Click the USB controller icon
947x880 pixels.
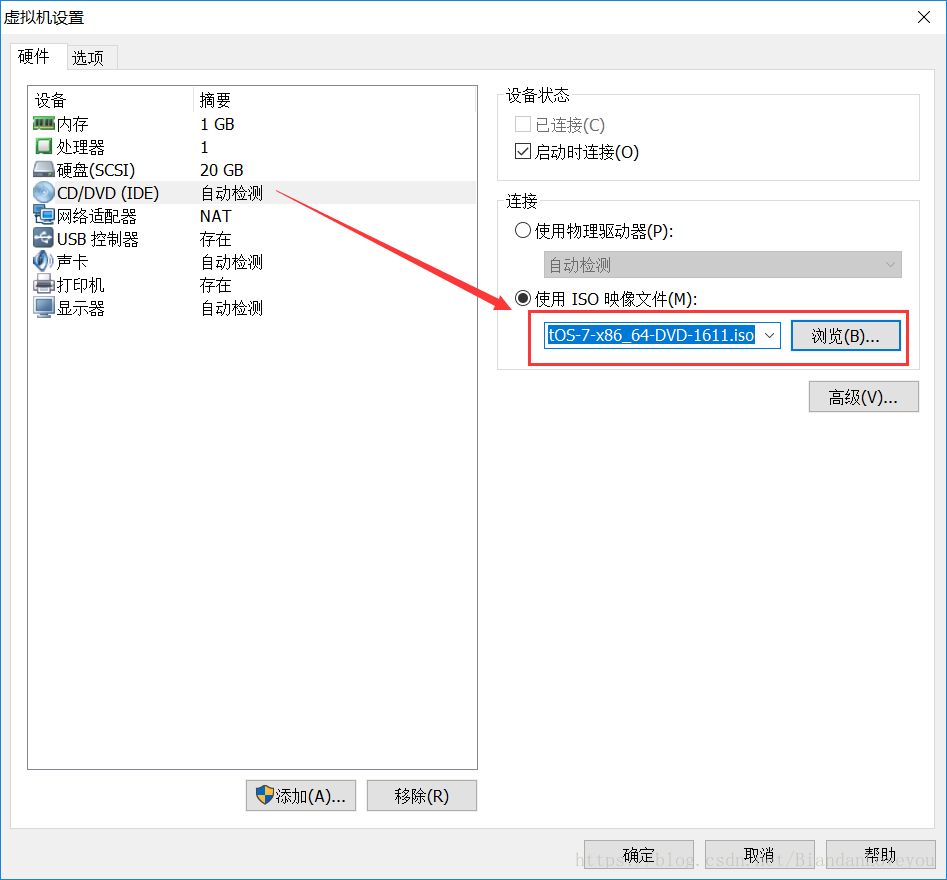point(43,238)
